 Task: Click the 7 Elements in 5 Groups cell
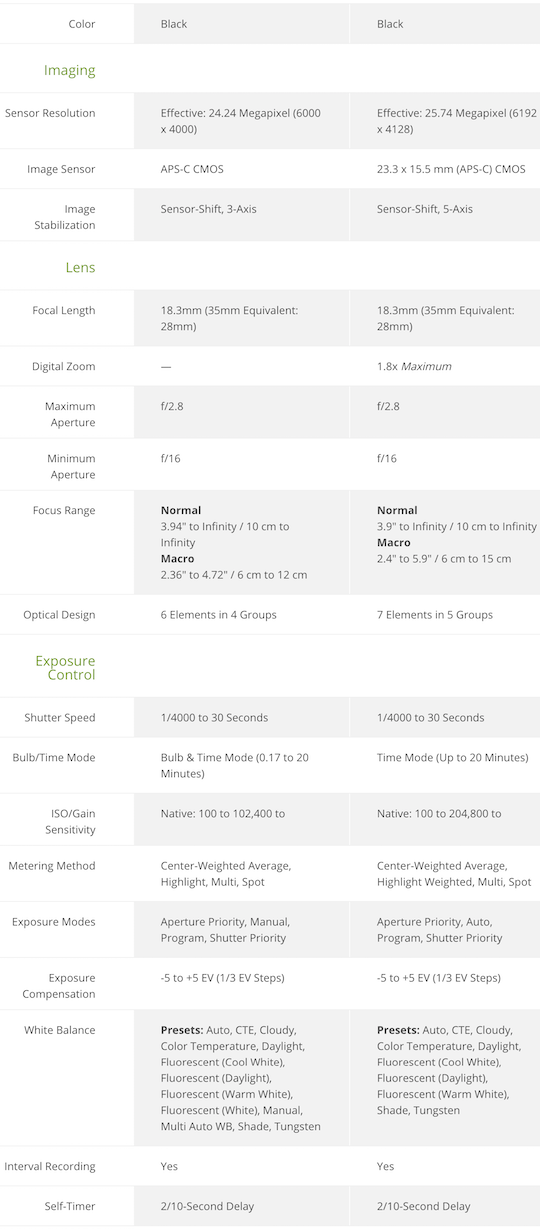[435, 614]
